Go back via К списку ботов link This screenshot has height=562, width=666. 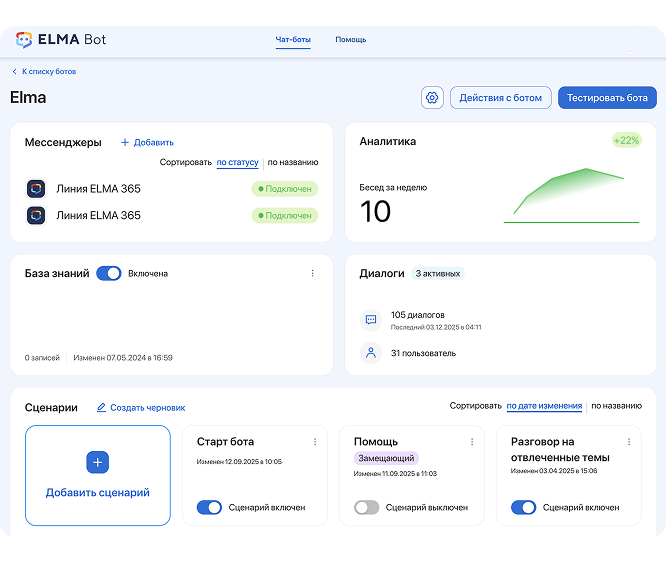point(49,71)
